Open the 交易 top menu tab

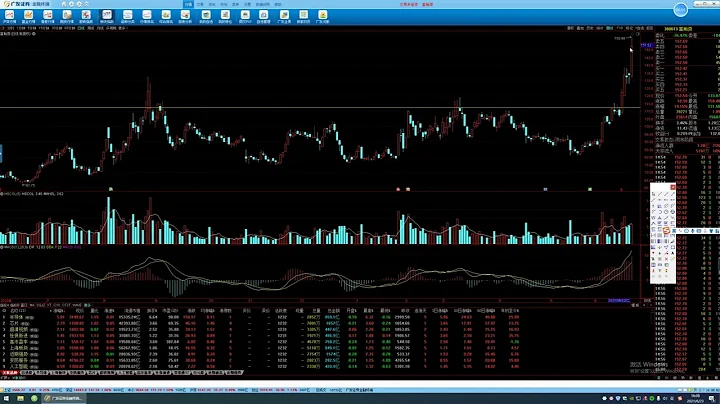tap(200, 4)
